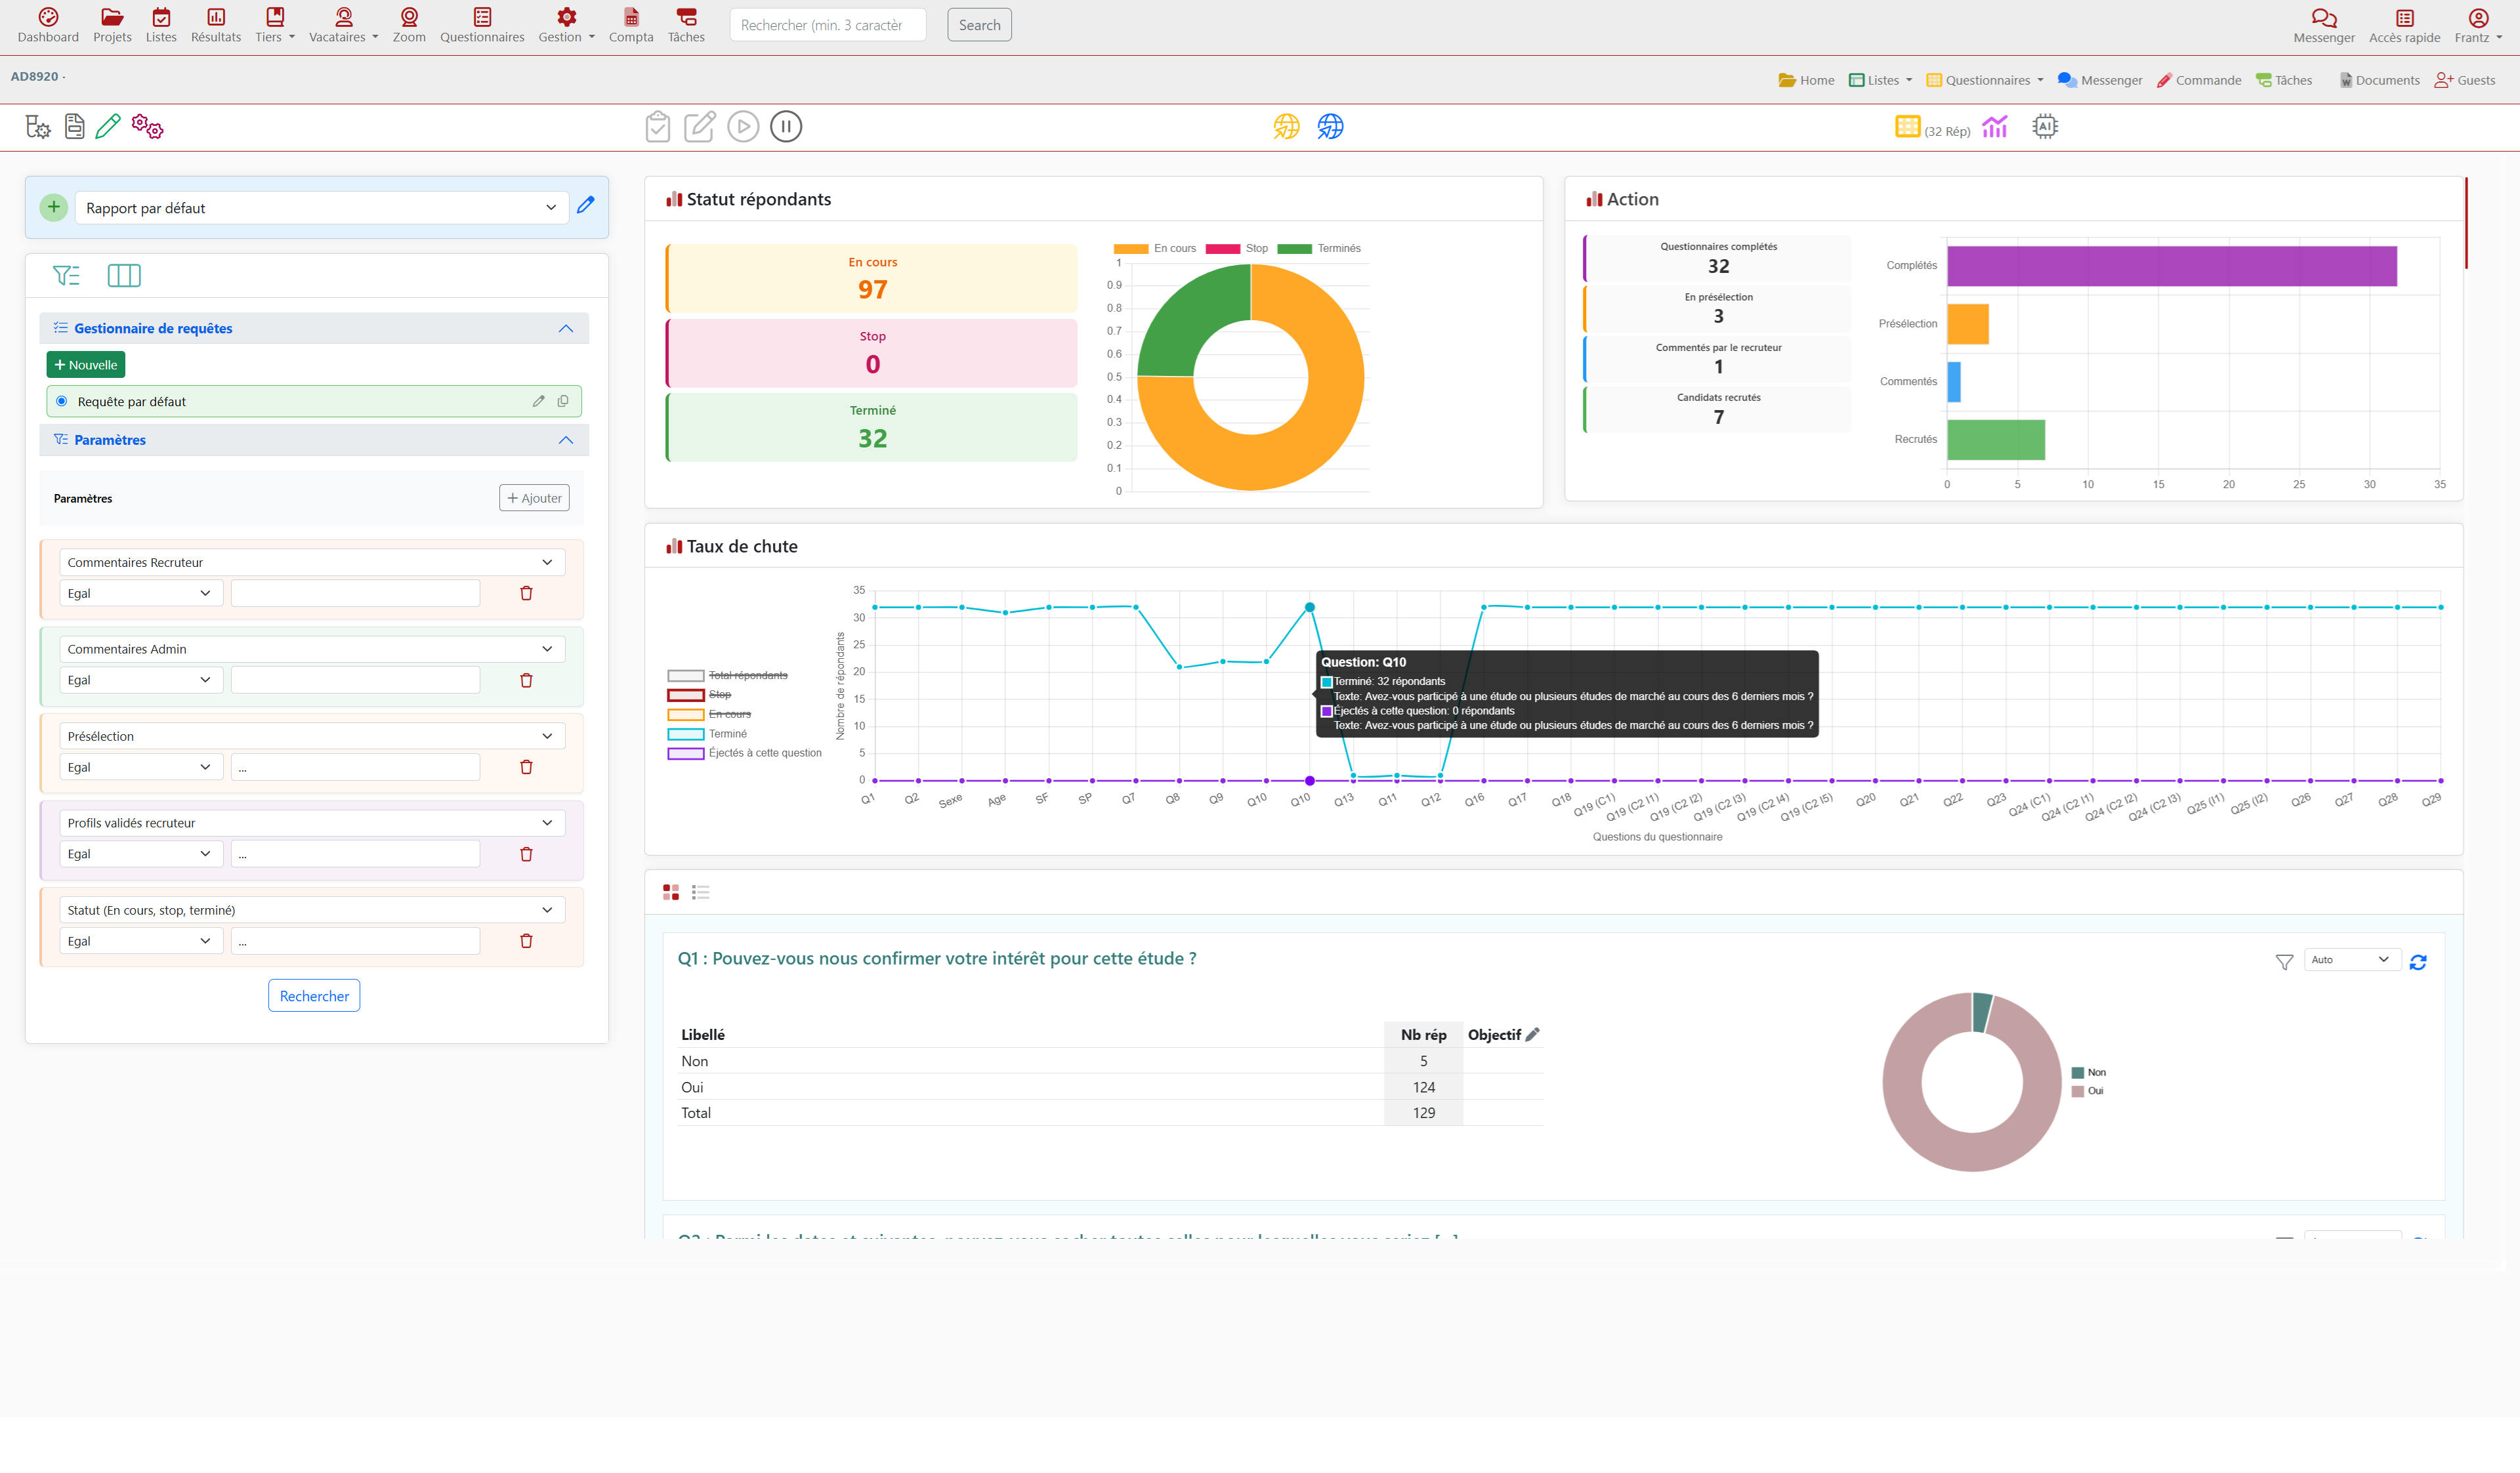Click the play circle icon
This screenshot has height=1473, width=2520.
click(743, 127)
